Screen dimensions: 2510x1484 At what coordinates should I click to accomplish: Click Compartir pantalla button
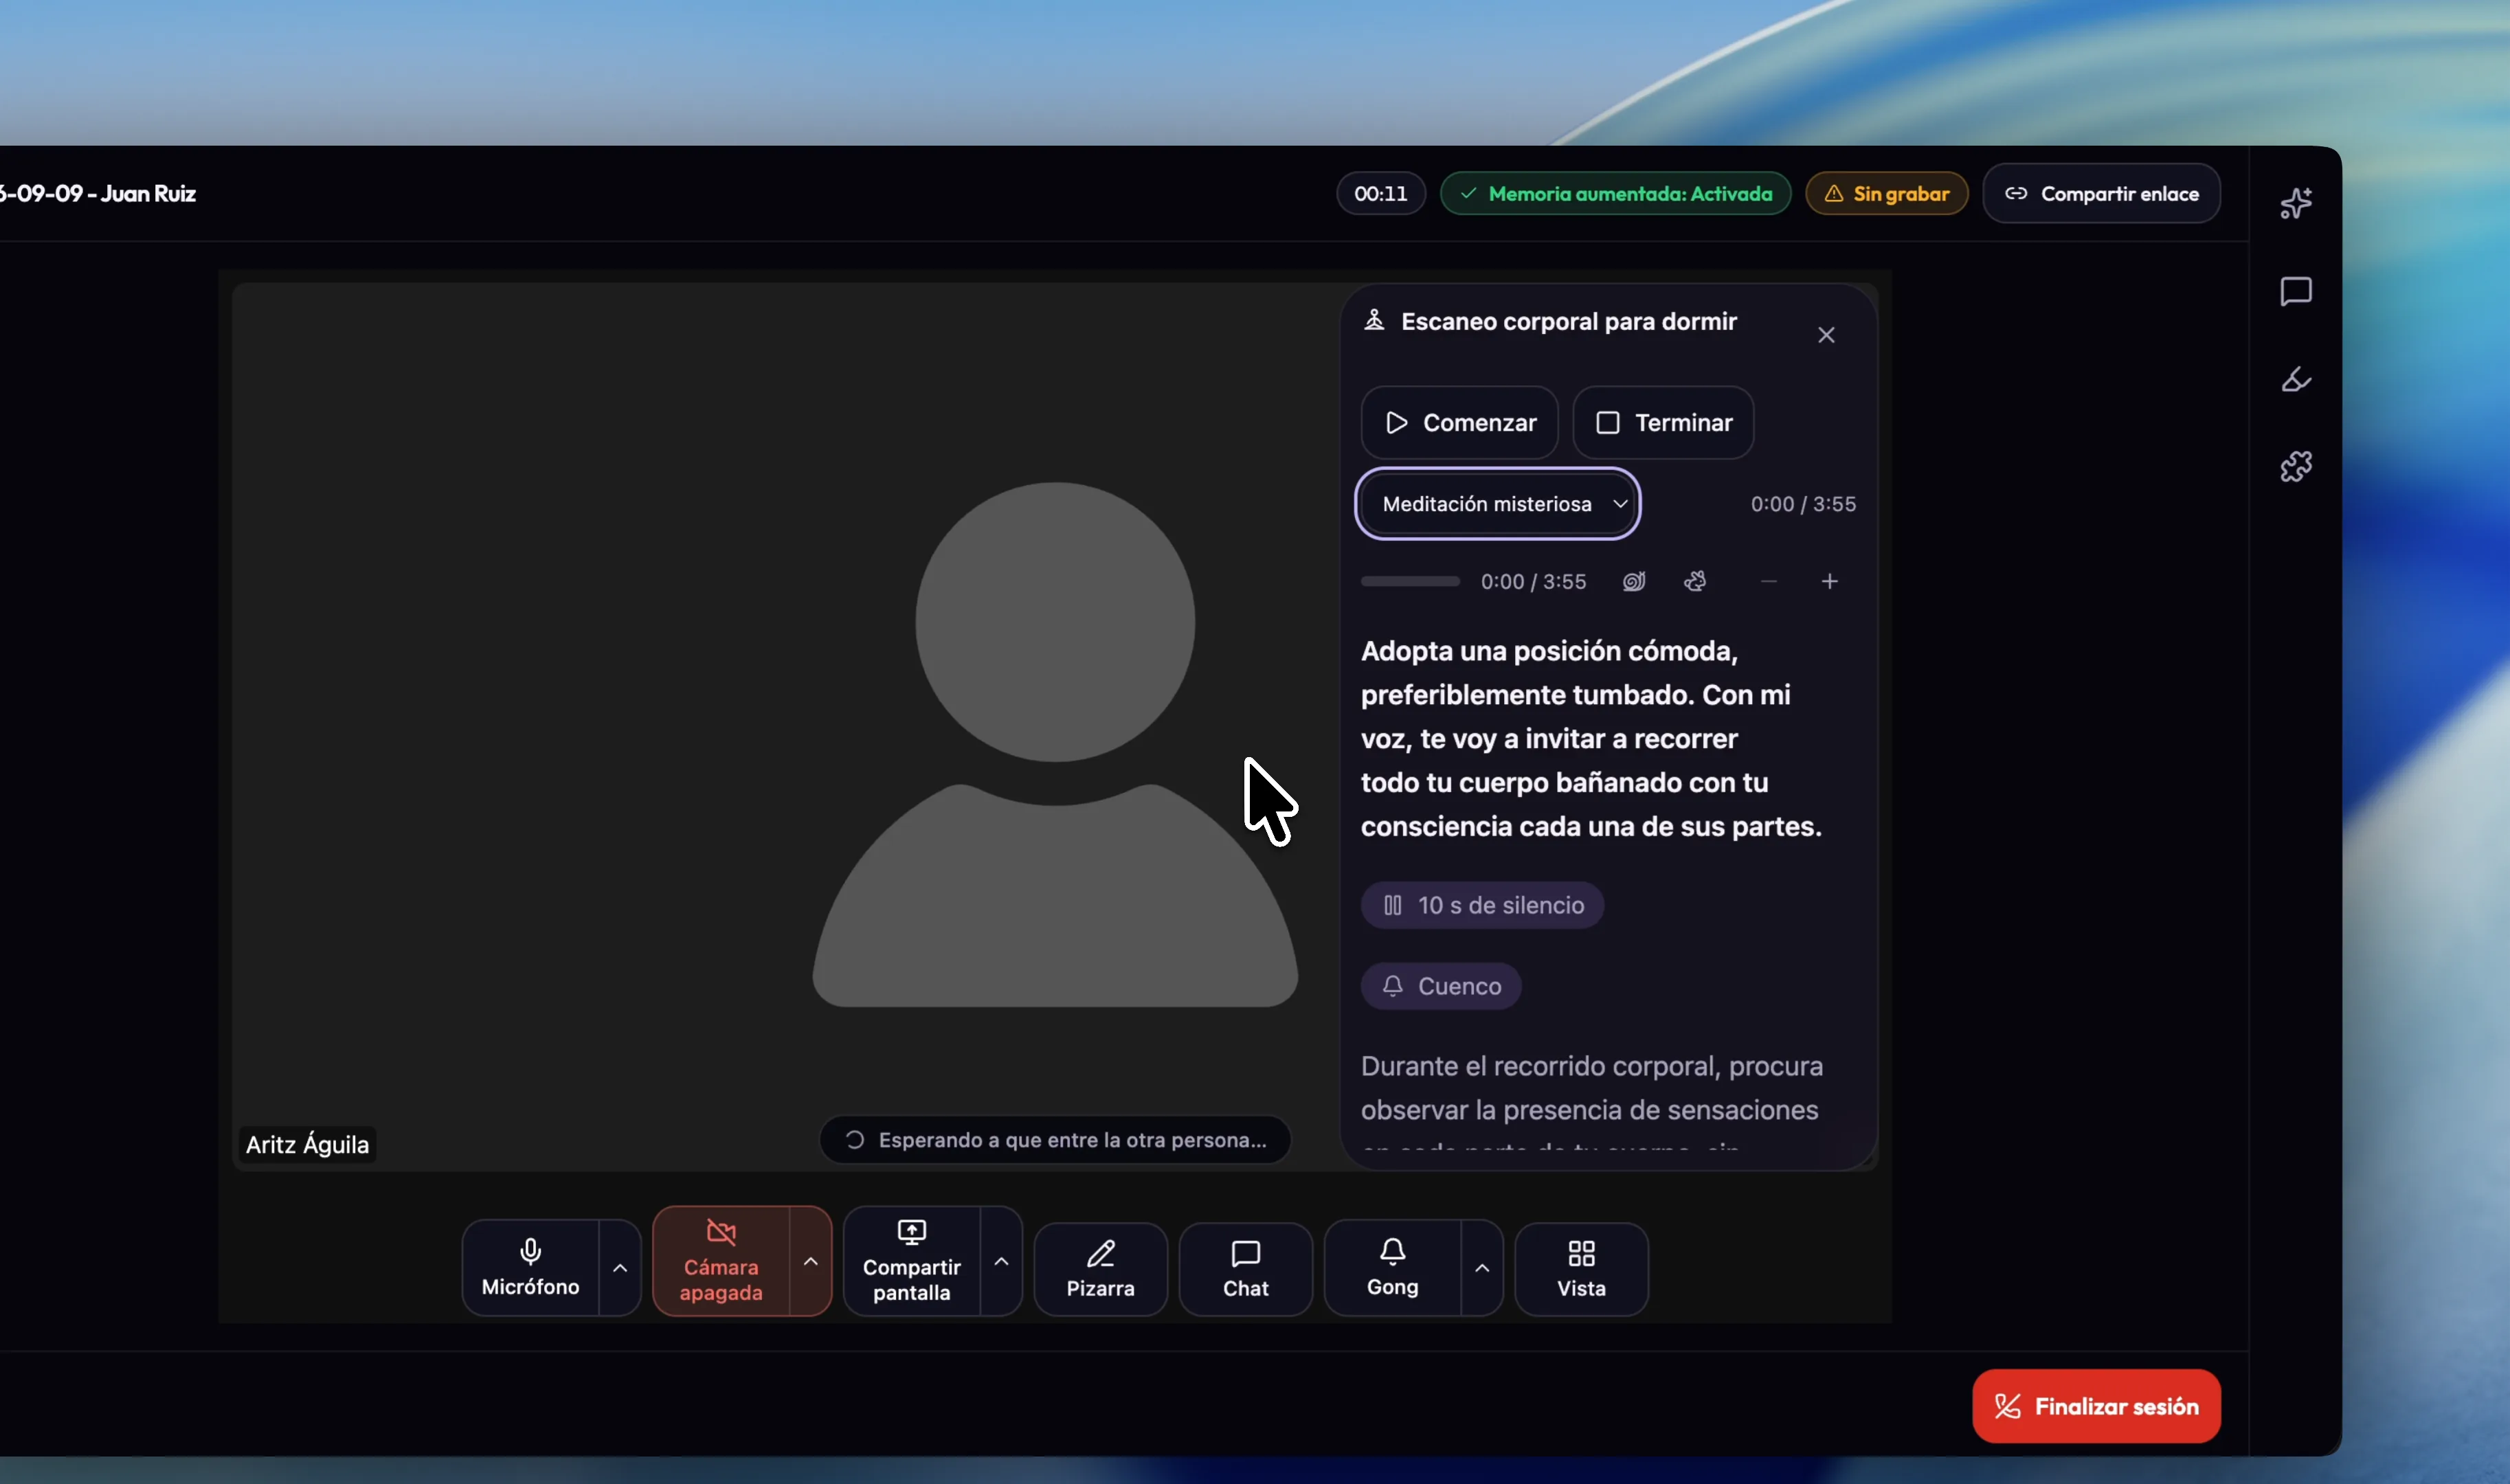click(912, 1262)
